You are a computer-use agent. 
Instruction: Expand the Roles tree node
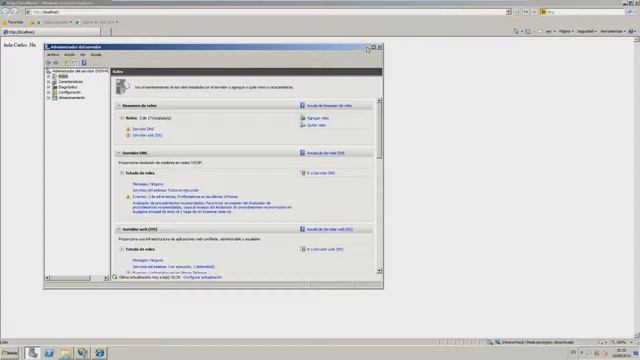(x=49, y=76)
